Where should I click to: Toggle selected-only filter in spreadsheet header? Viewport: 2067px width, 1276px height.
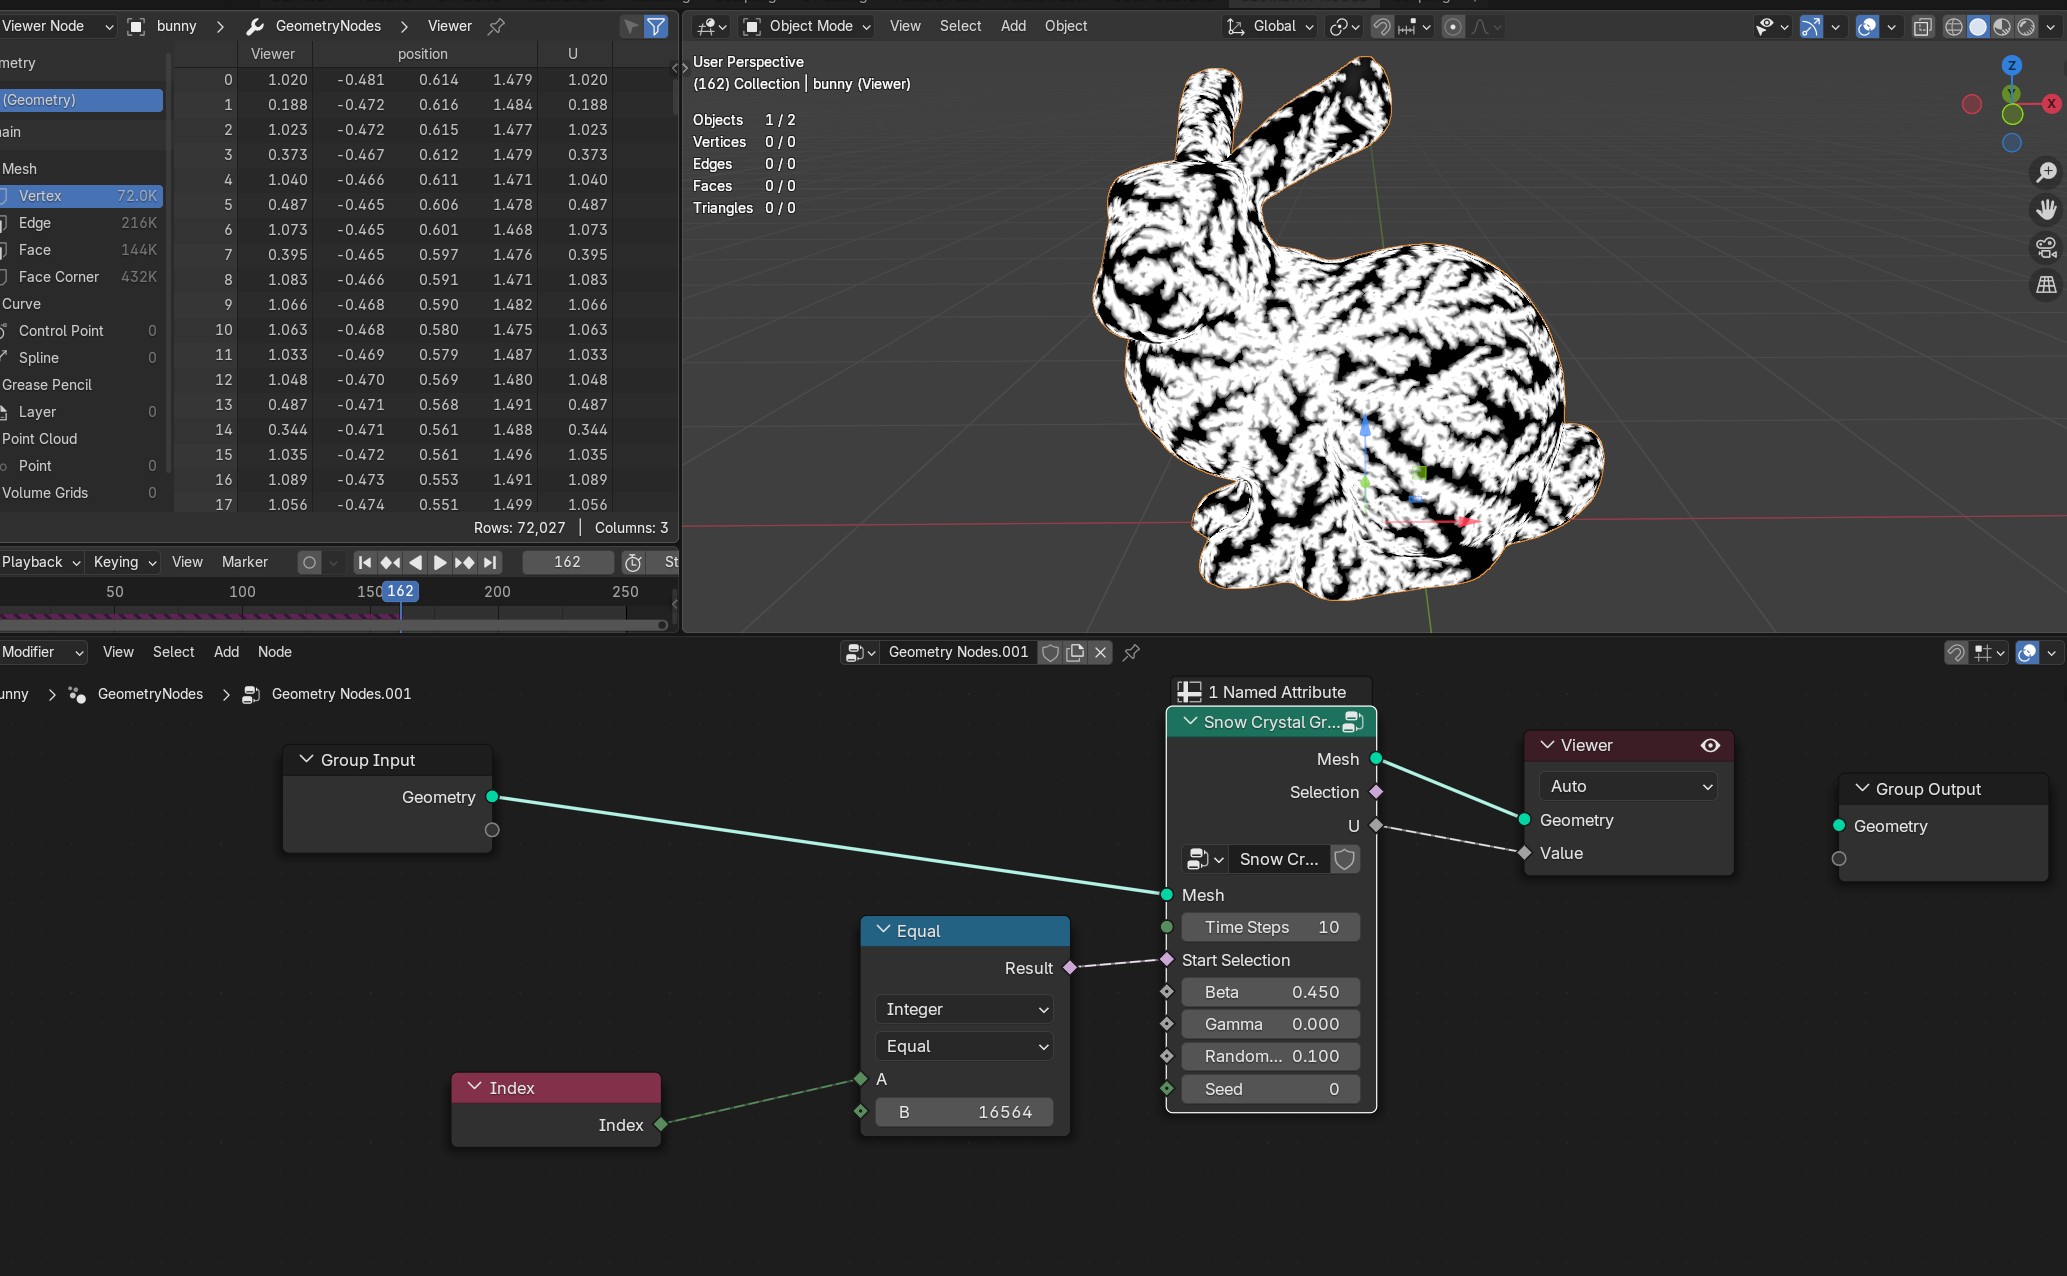[631, 27]
